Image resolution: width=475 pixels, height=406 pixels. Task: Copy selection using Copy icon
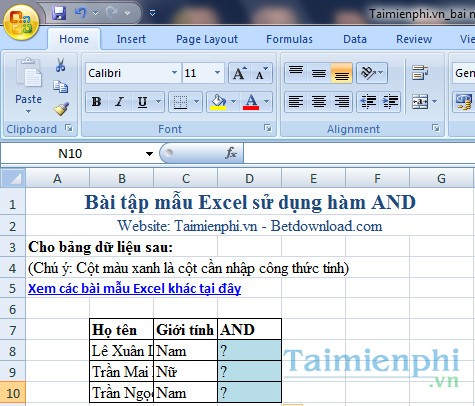pyautogui.click(x=60, y=86)
